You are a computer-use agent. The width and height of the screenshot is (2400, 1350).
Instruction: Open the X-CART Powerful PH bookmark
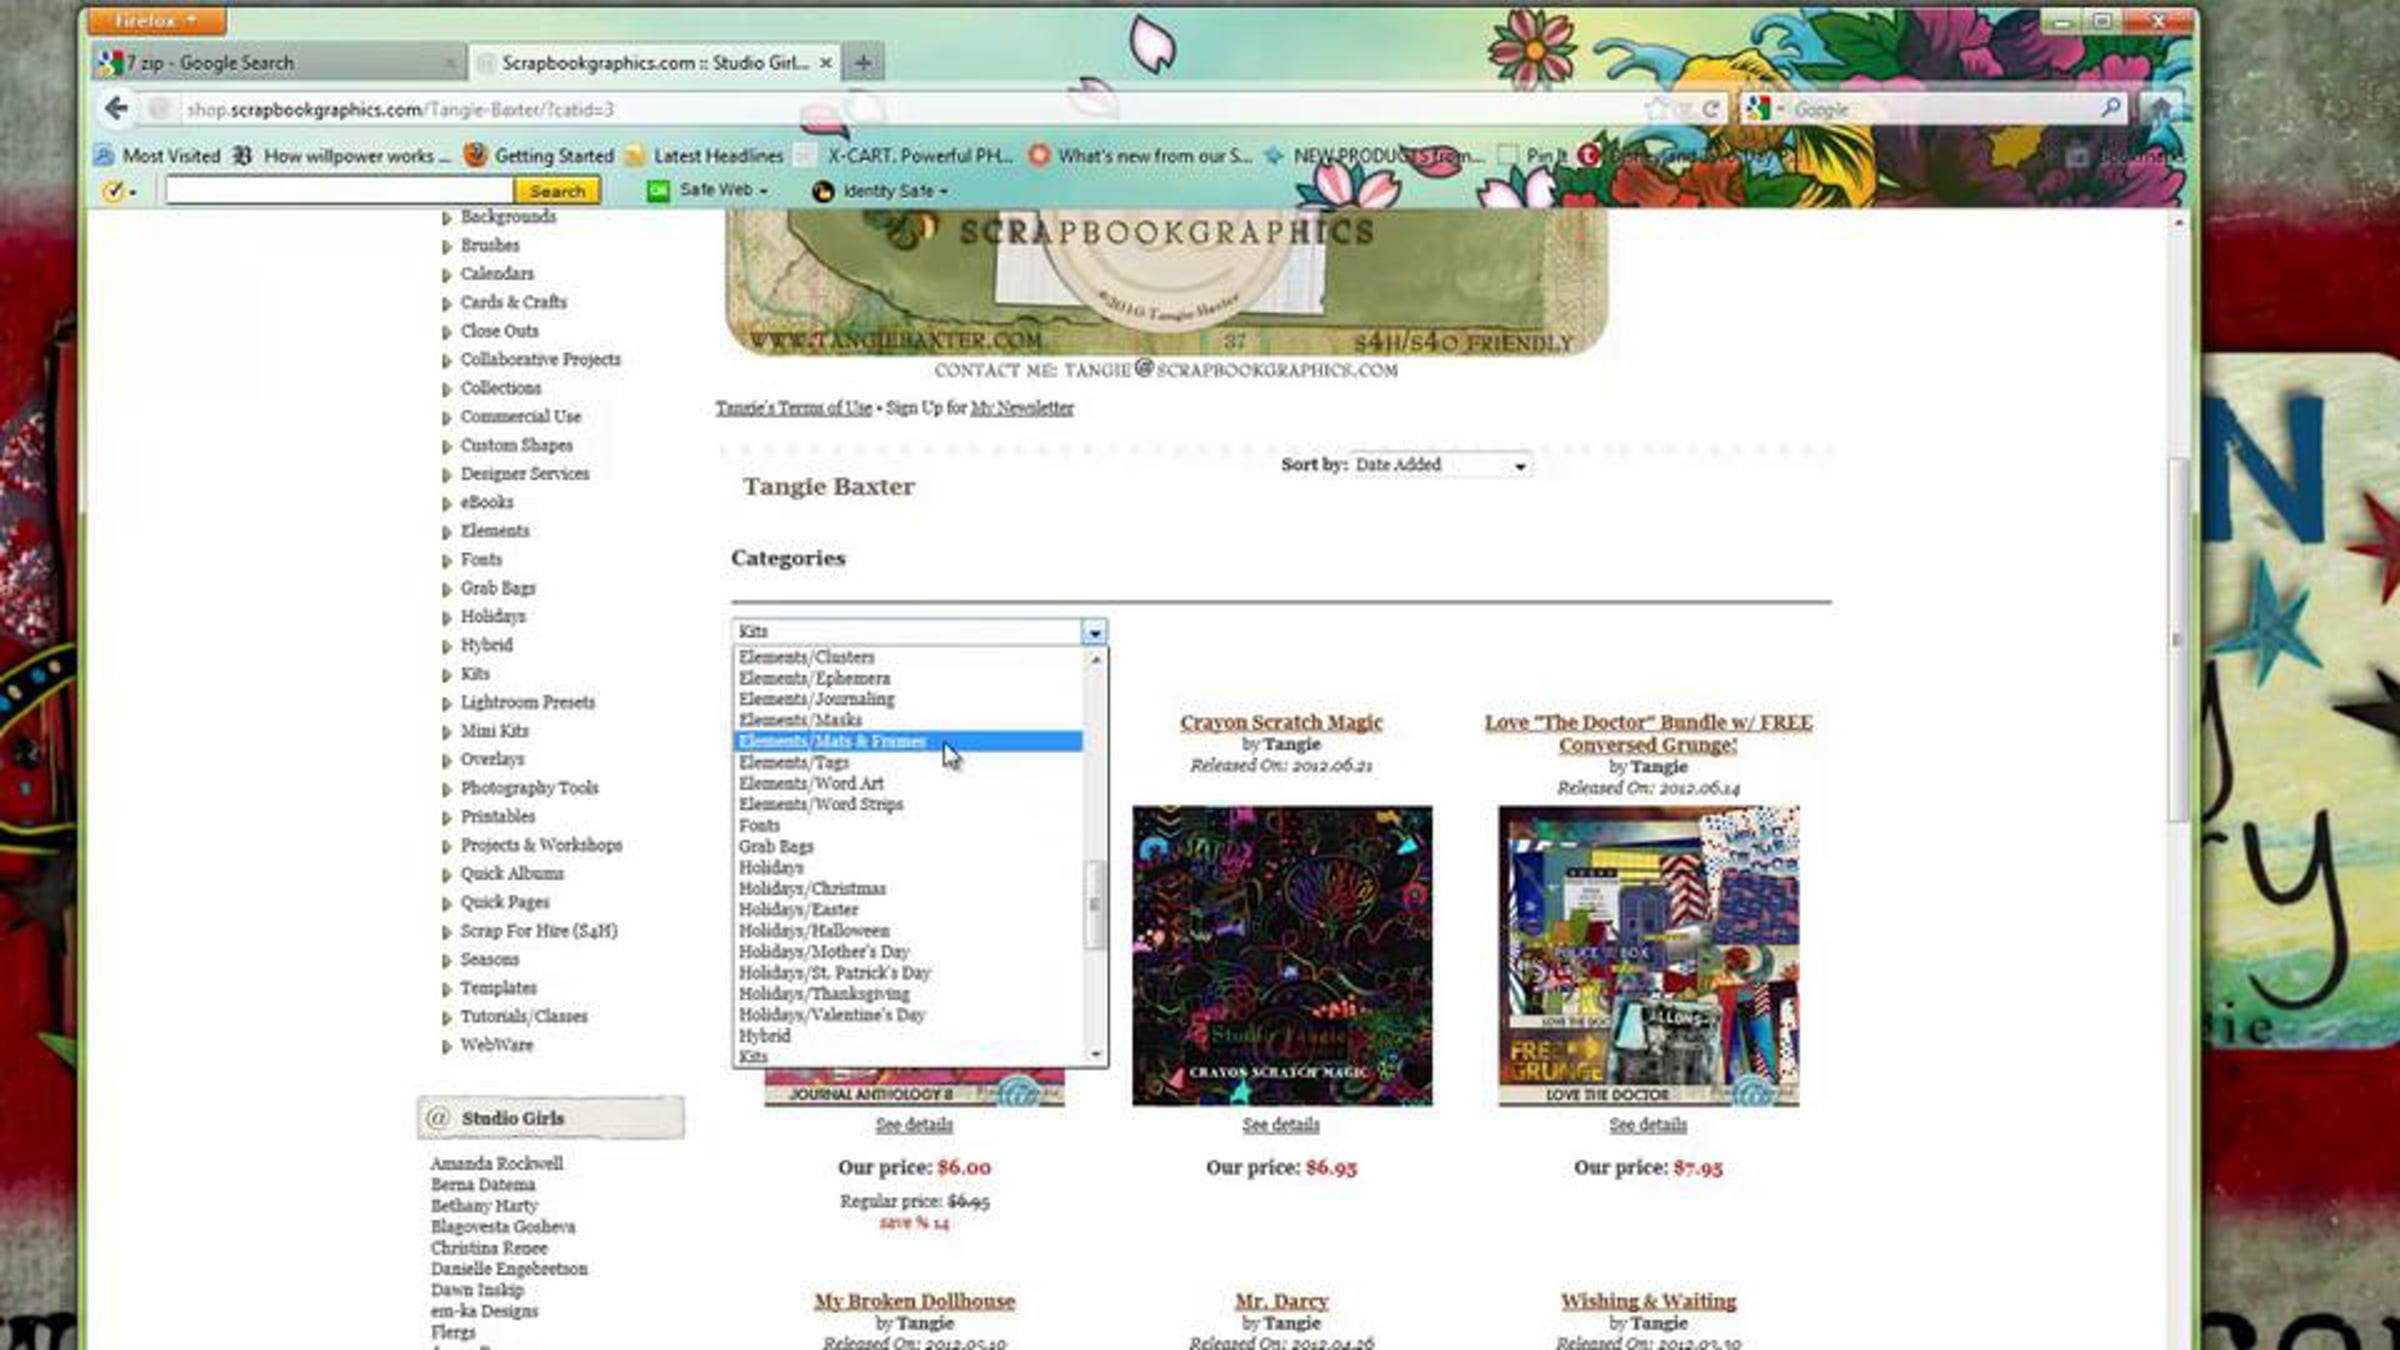[x=905, y=156]
